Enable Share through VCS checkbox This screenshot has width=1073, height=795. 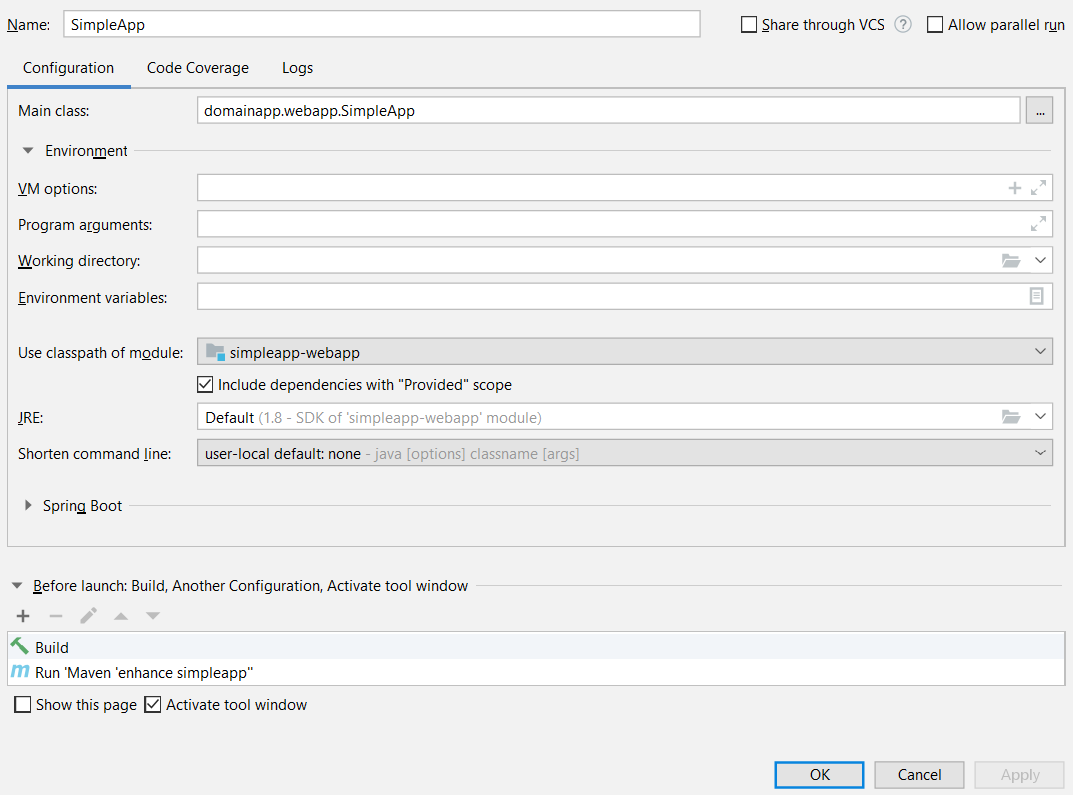click(x=749, y=25)
